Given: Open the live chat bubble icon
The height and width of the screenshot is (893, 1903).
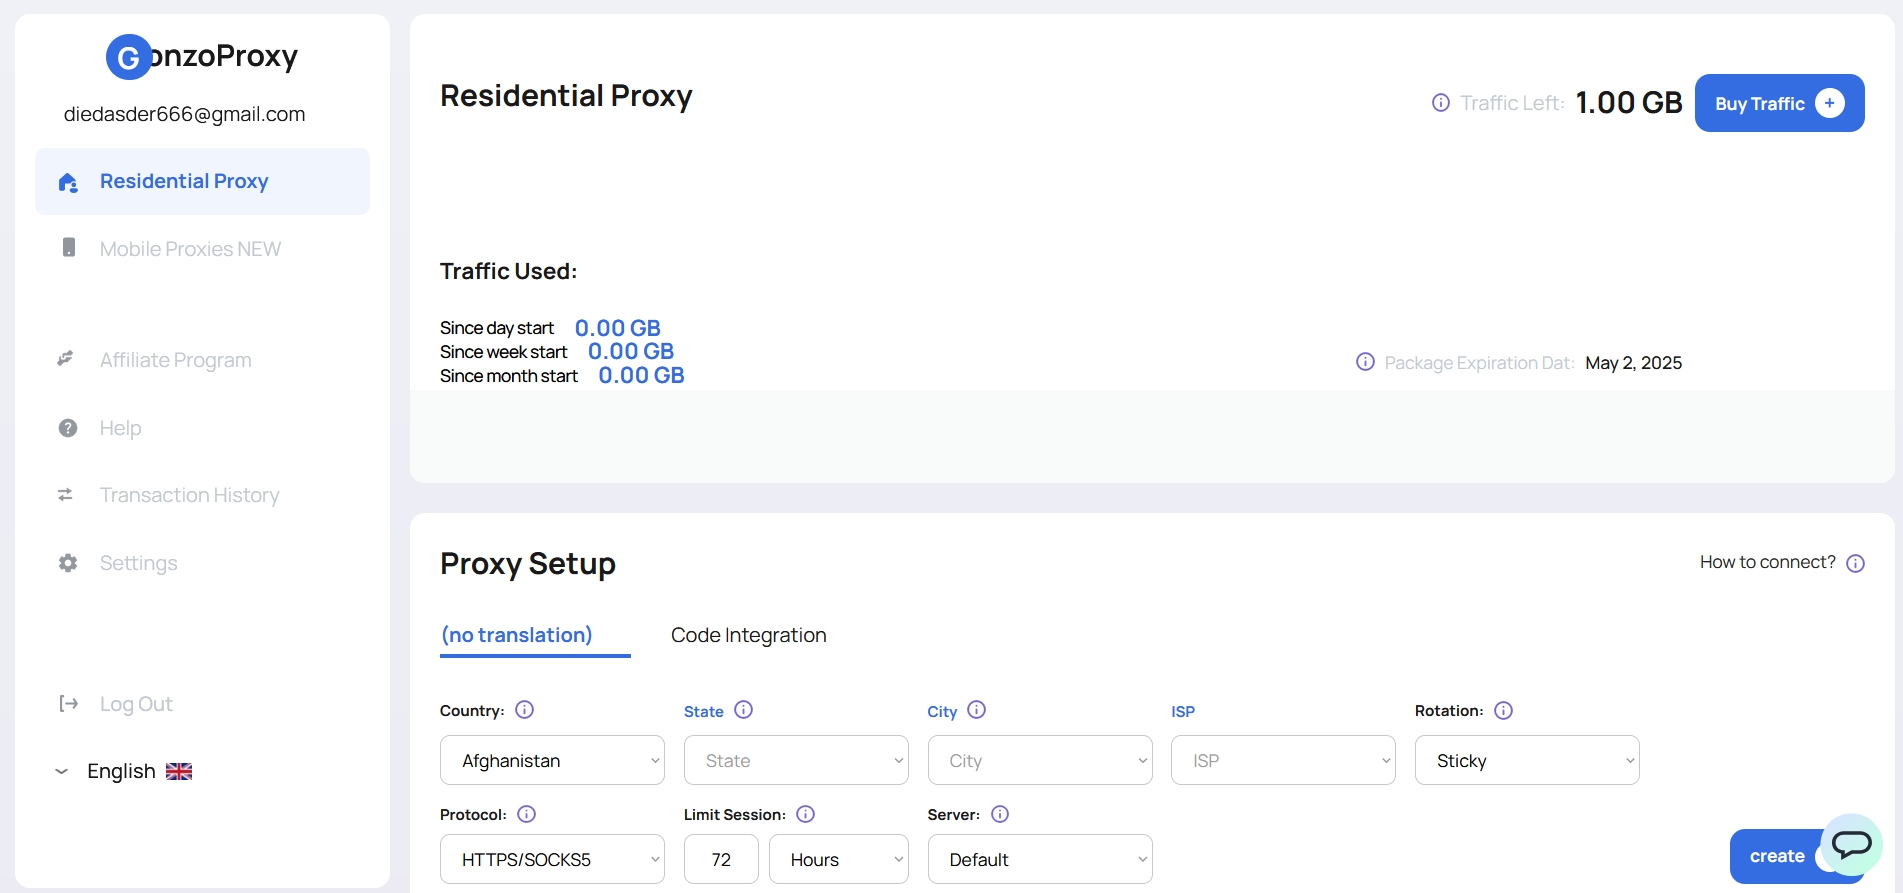Looking at the screenshot, I should 1850,845.
